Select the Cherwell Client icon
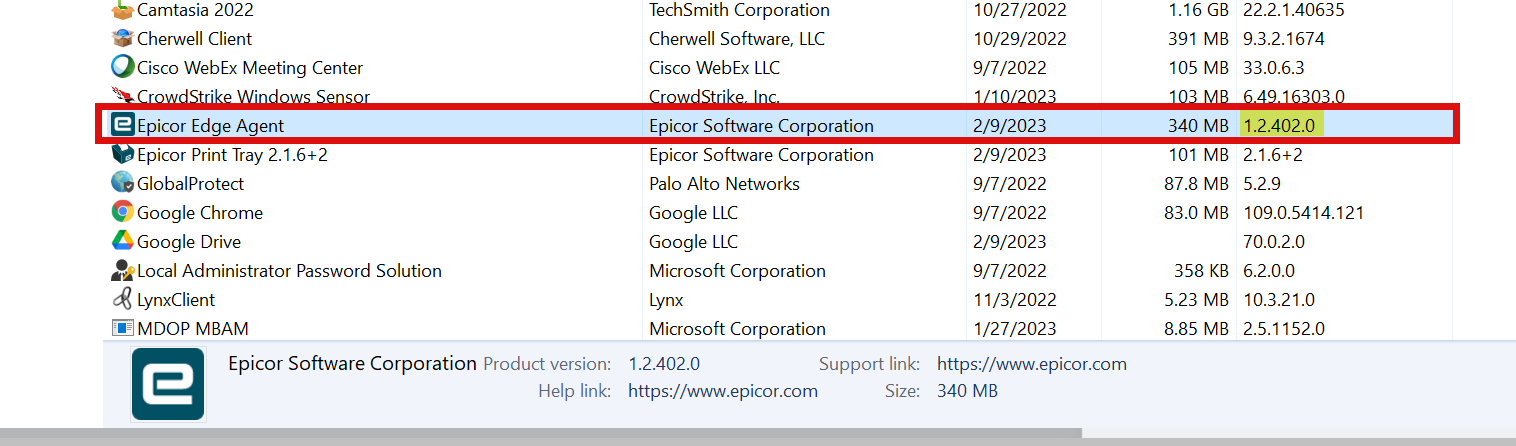 point(122,39)
